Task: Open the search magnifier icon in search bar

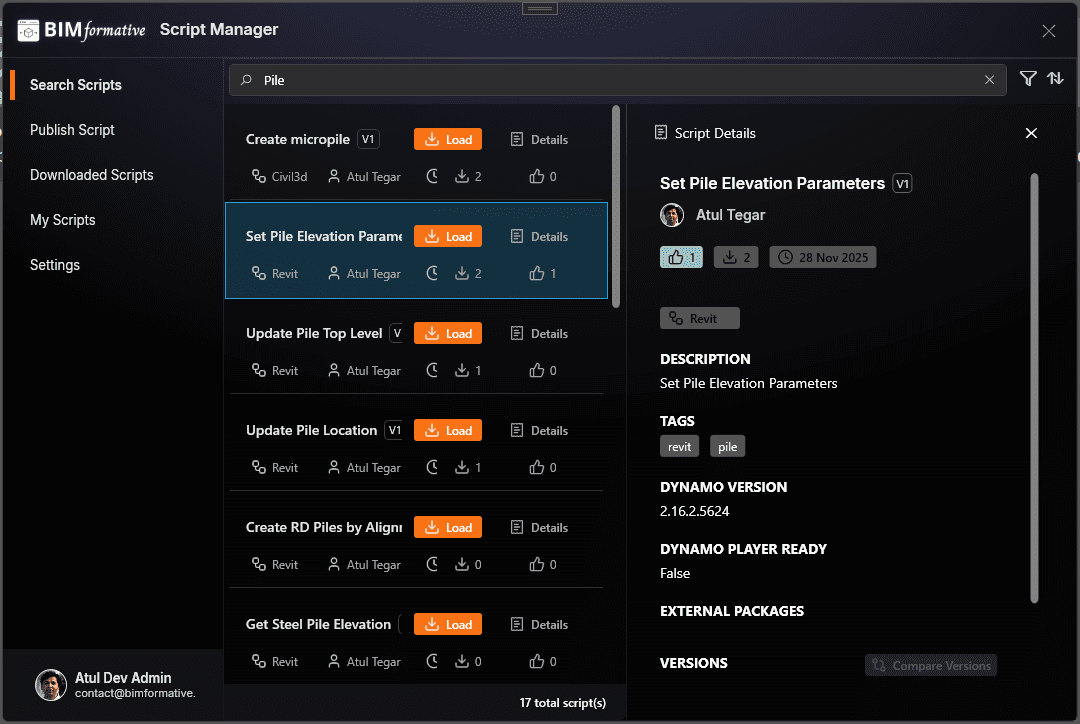Action: click(x=248, y=79)
